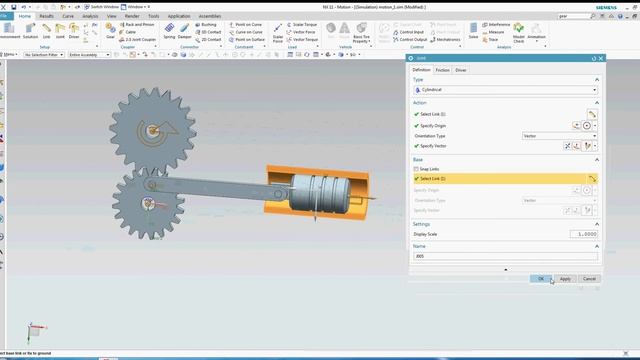Click the Scalar Torque tool
The height and width of the screenshot is (360, 640).
coord(302,24)
